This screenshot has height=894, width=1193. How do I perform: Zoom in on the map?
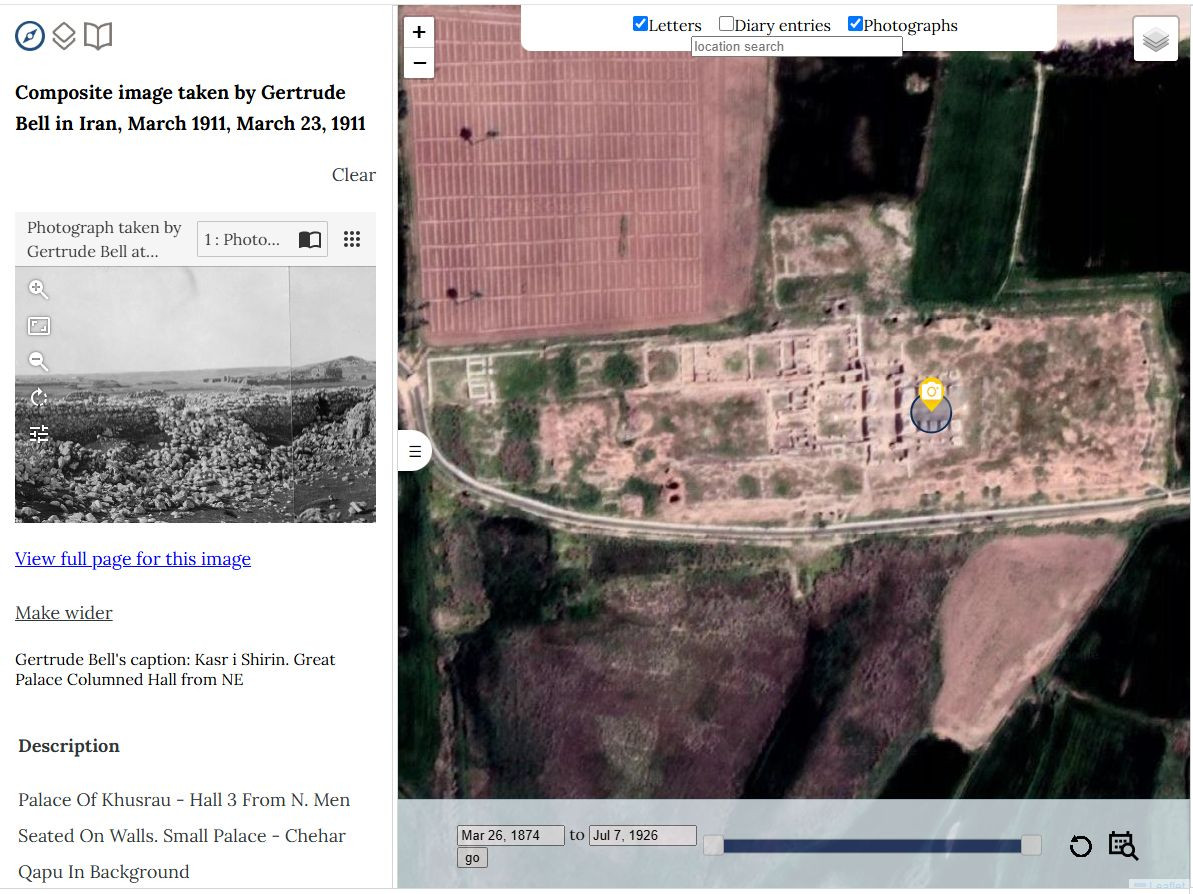pos(418,32)
